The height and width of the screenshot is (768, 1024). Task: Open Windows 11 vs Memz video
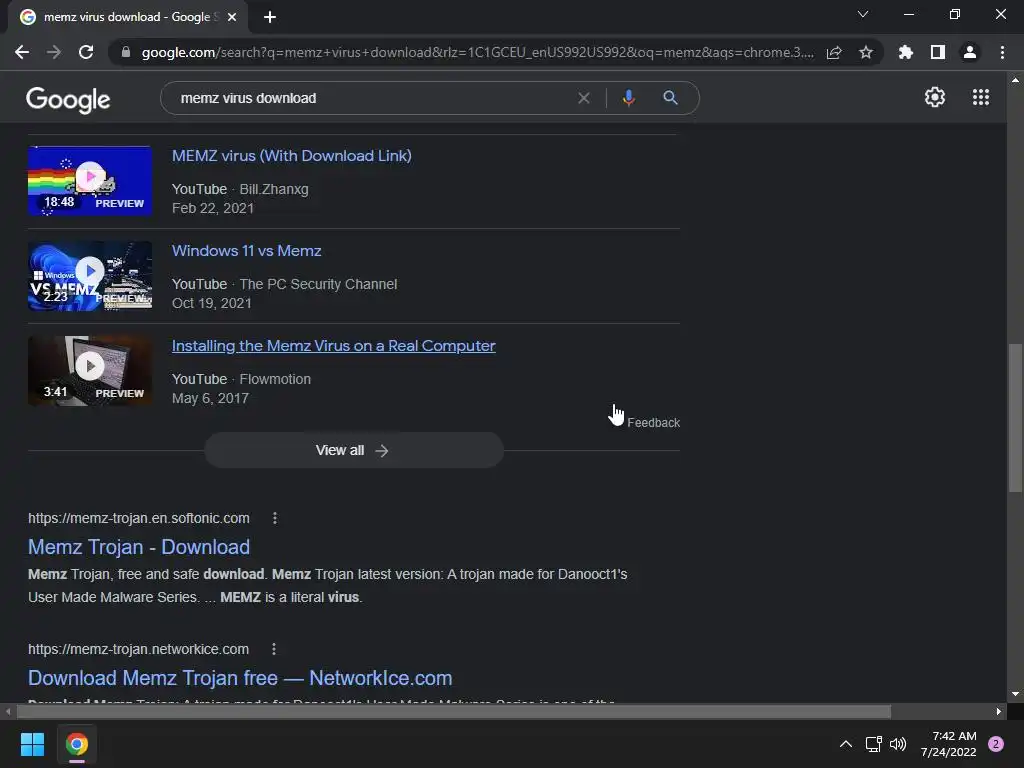coord(247,251)
